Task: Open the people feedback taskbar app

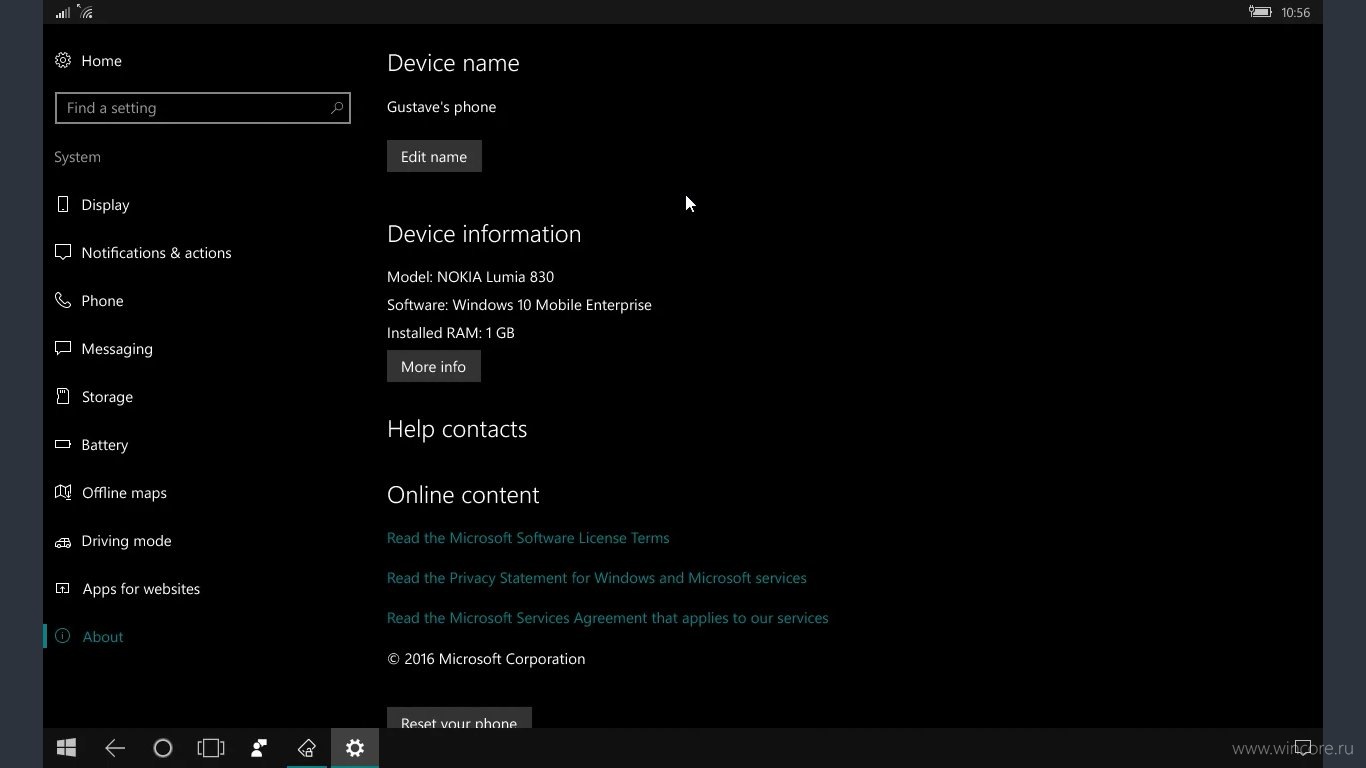Action: 259,748
